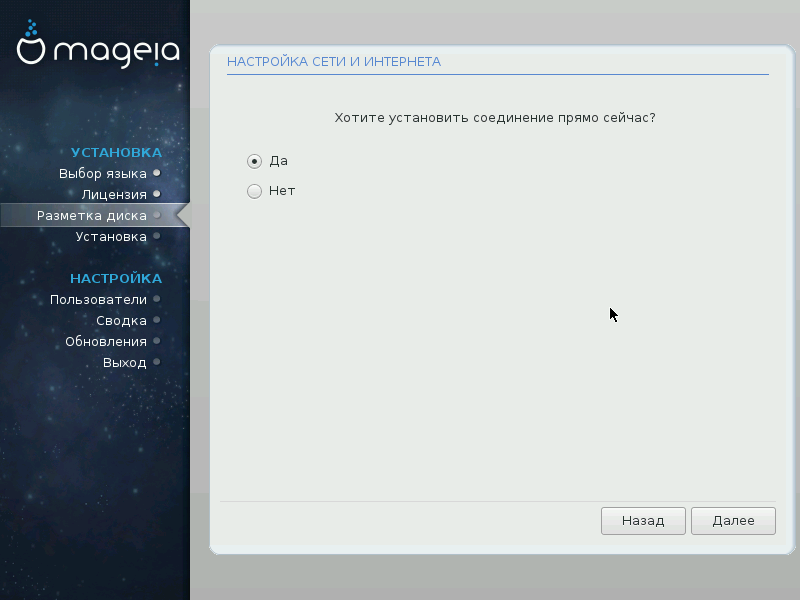The width and height of the screenshot is (800, 600).
Task: Click the bullet next to Выход
Action: (x=157, y=362)
